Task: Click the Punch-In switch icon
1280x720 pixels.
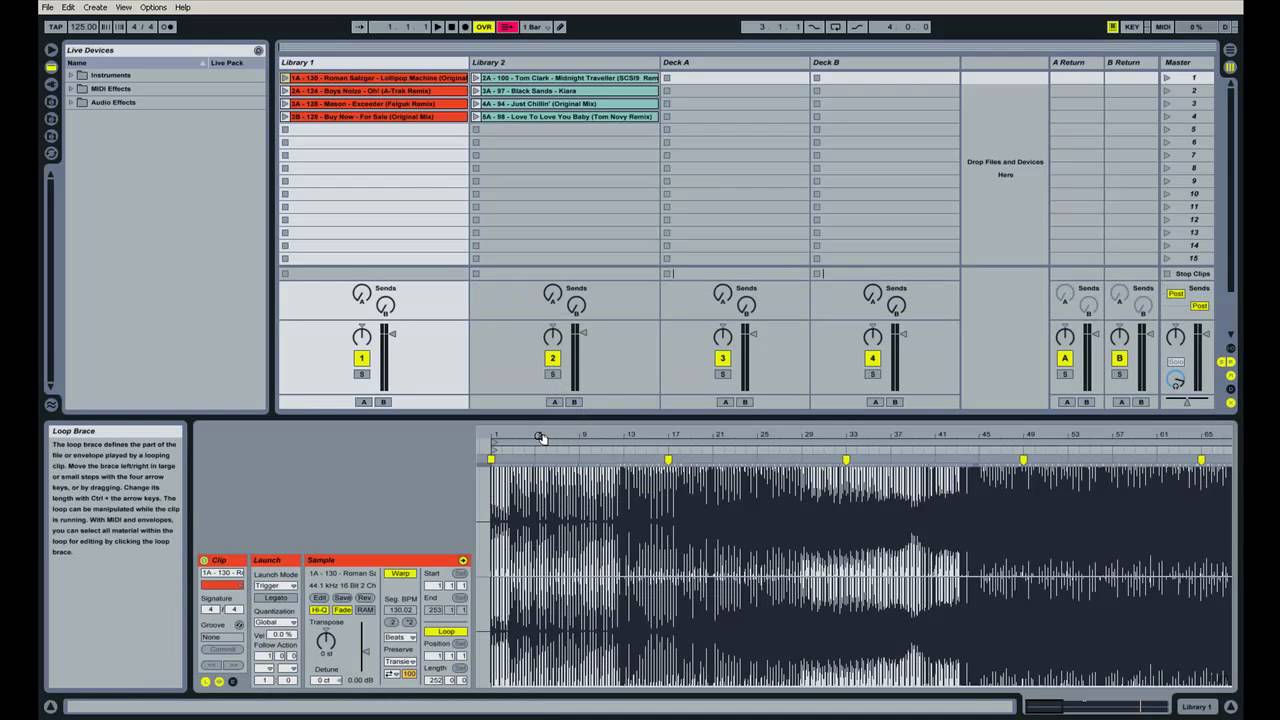Action: (814, 27)
